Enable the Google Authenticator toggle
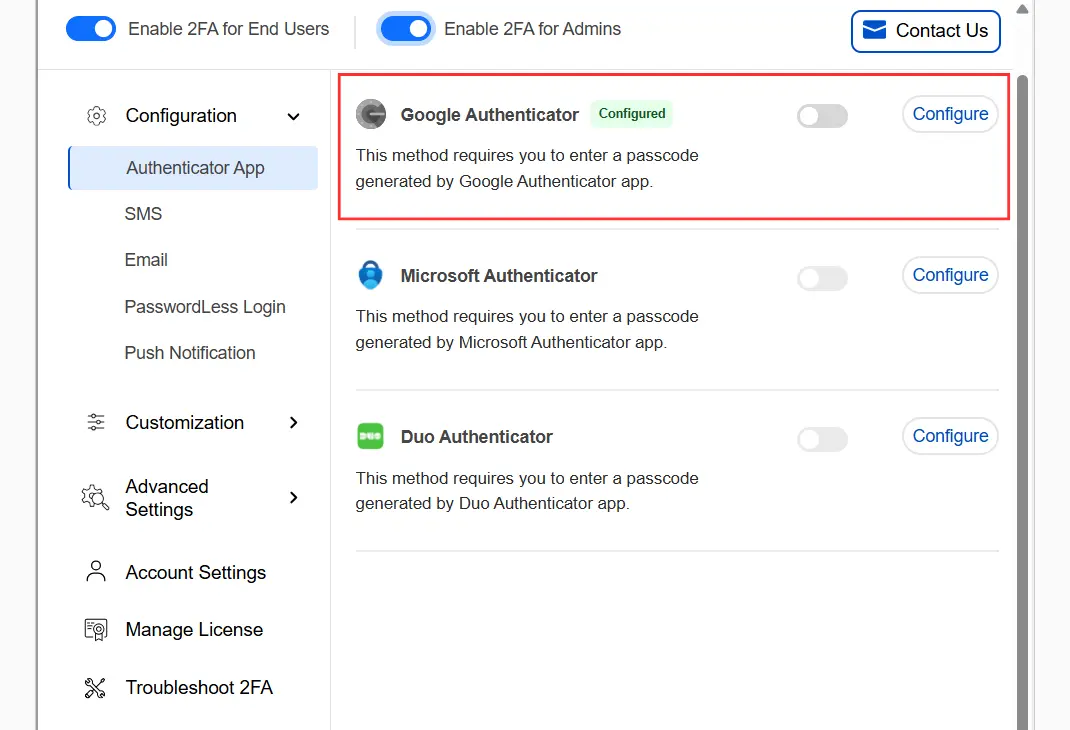The image size is (1070, 730). point(822,116)
